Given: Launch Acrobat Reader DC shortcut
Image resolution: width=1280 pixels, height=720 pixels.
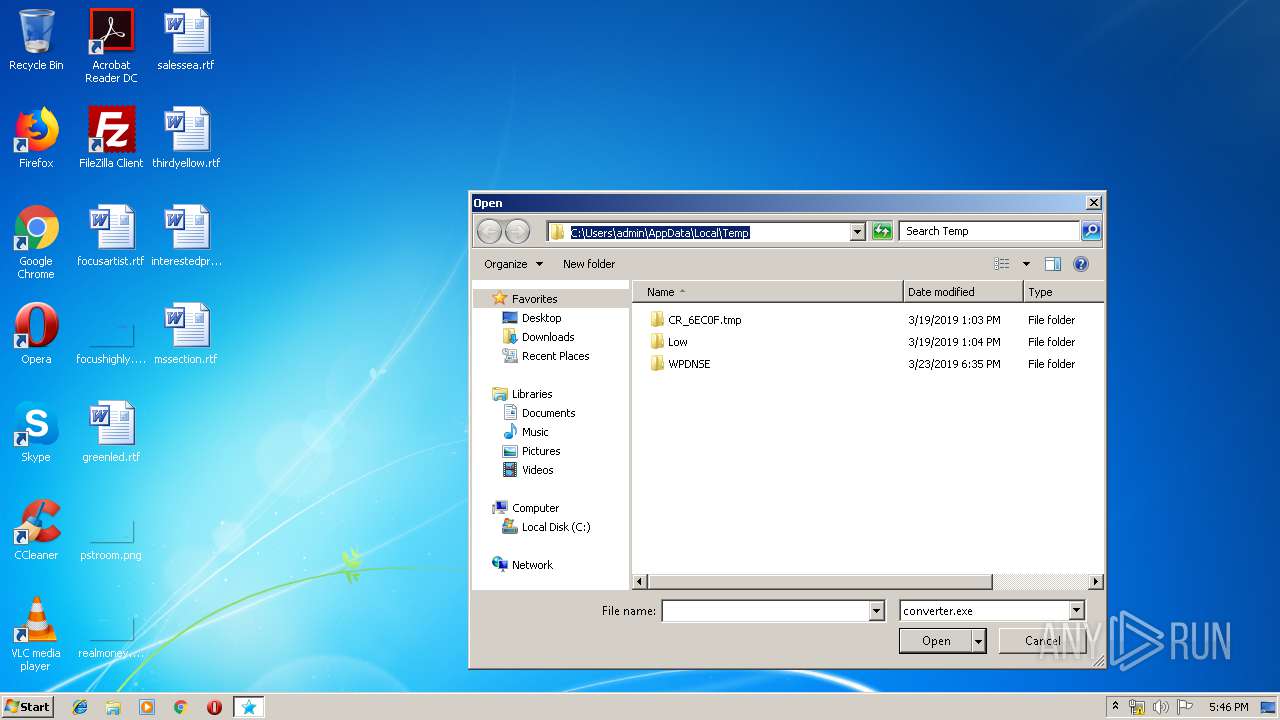Looking at the screenshot, I should 111,46.
